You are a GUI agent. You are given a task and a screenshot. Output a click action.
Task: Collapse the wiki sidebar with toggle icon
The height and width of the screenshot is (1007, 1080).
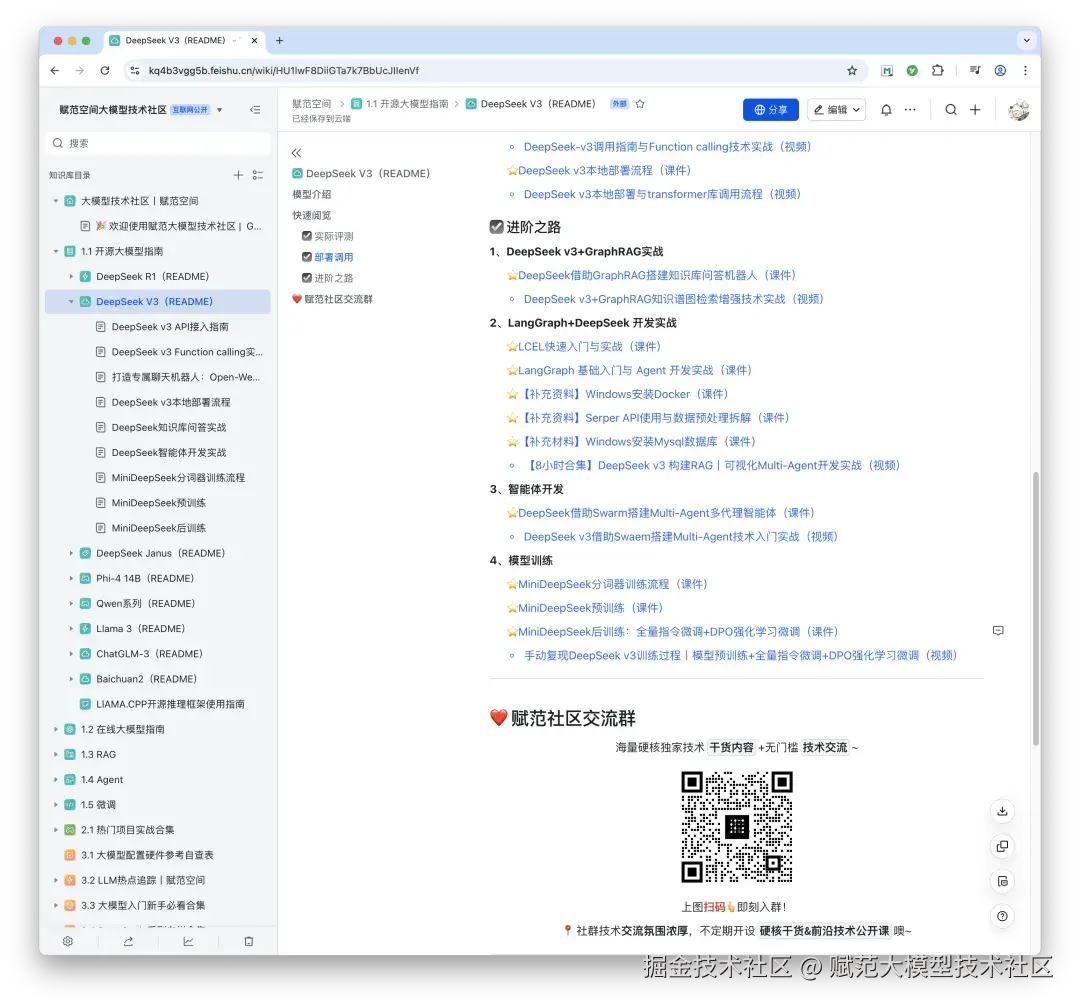(x=255, y=110)
